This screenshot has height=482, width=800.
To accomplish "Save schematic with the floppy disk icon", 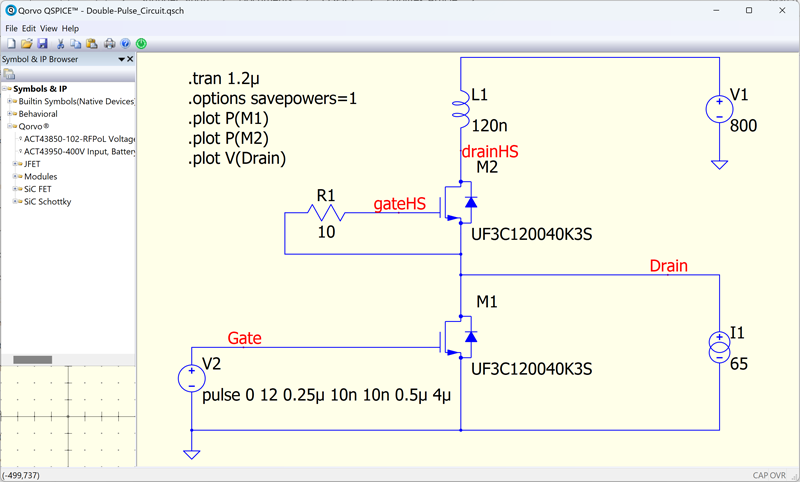I will [x=42, y=44].
